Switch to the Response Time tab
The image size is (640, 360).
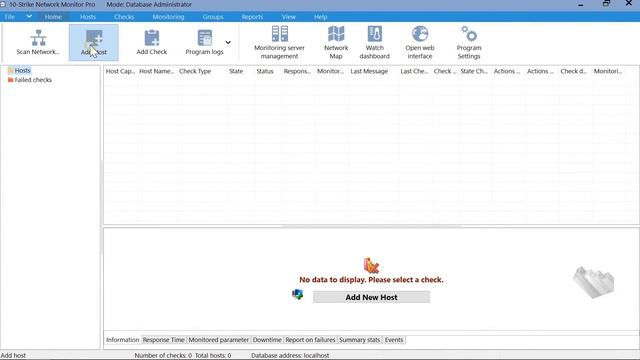coord(163,340)
